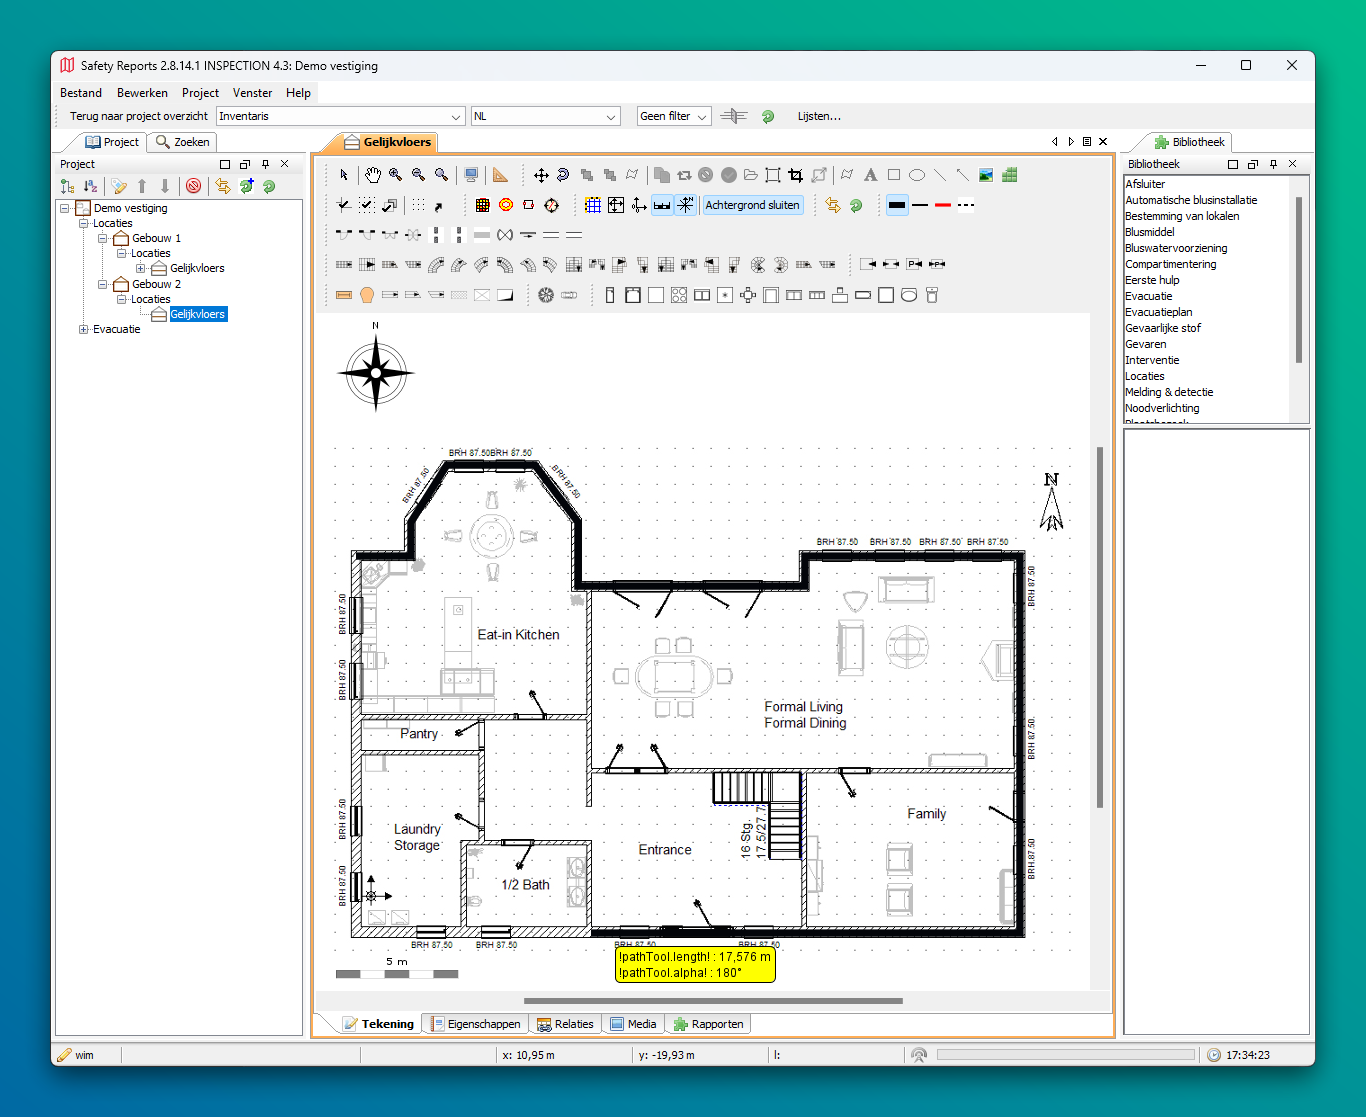
Task: Select the text tool 'A' icon
Action: point(870,175)
